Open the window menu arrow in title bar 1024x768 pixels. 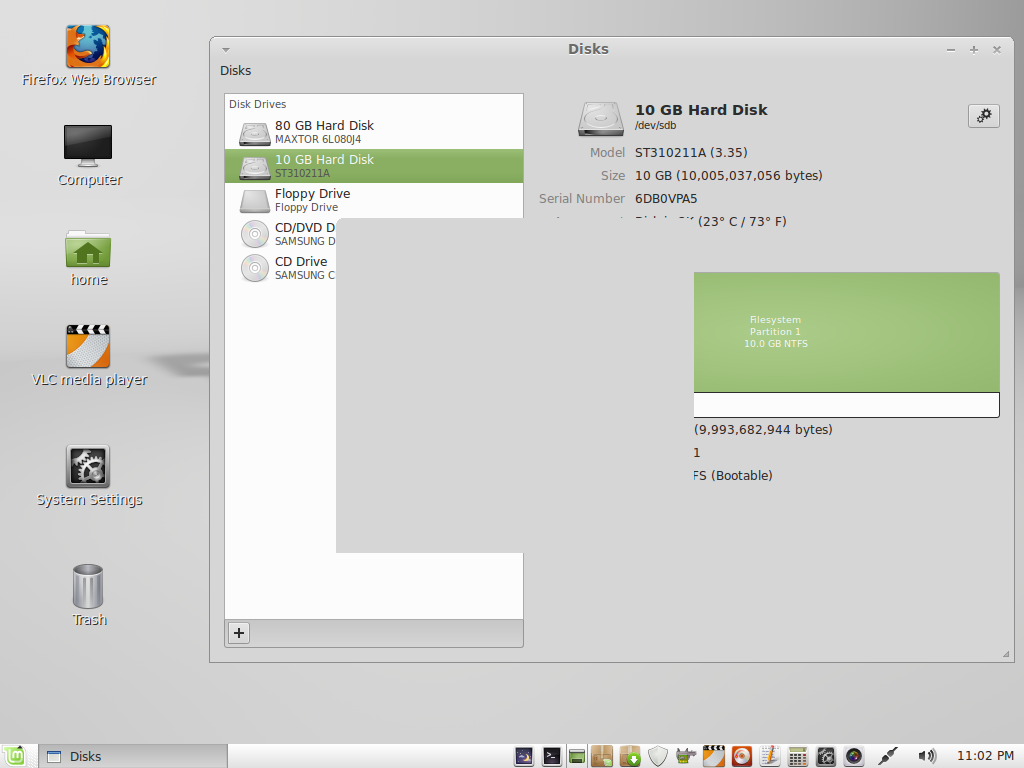coord(226,50)
